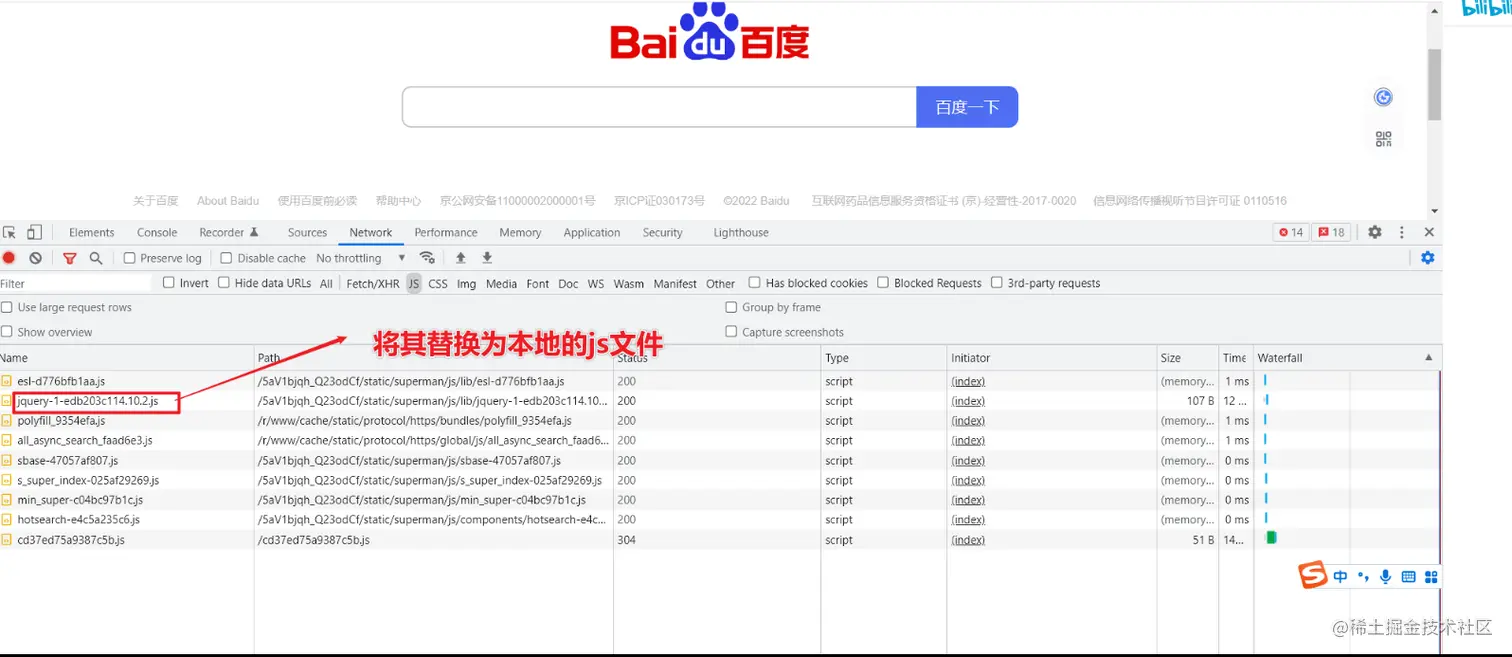Open the About Baidu footer link

pyautogui.click(x=228, y=201)
